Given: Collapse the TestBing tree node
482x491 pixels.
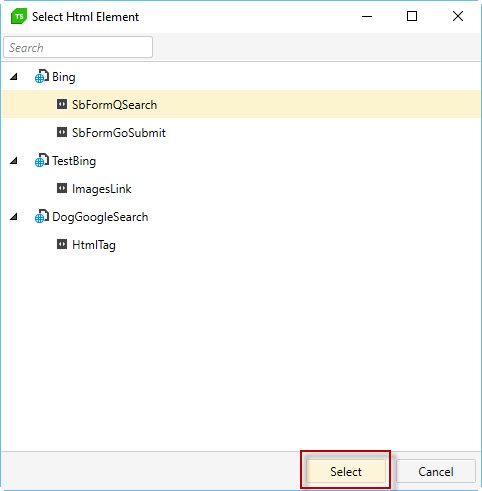Looking at the screenshot, I should coord(14,161).
